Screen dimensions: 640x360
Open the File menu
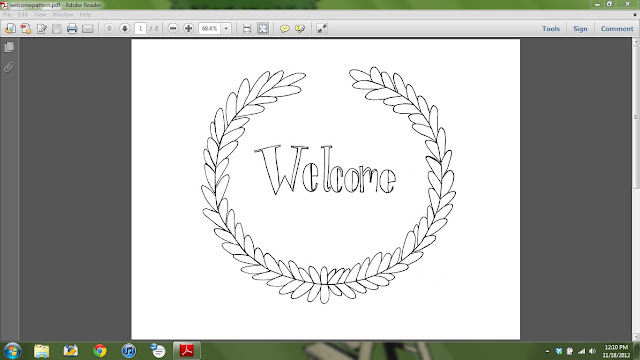tap(7, 15)
